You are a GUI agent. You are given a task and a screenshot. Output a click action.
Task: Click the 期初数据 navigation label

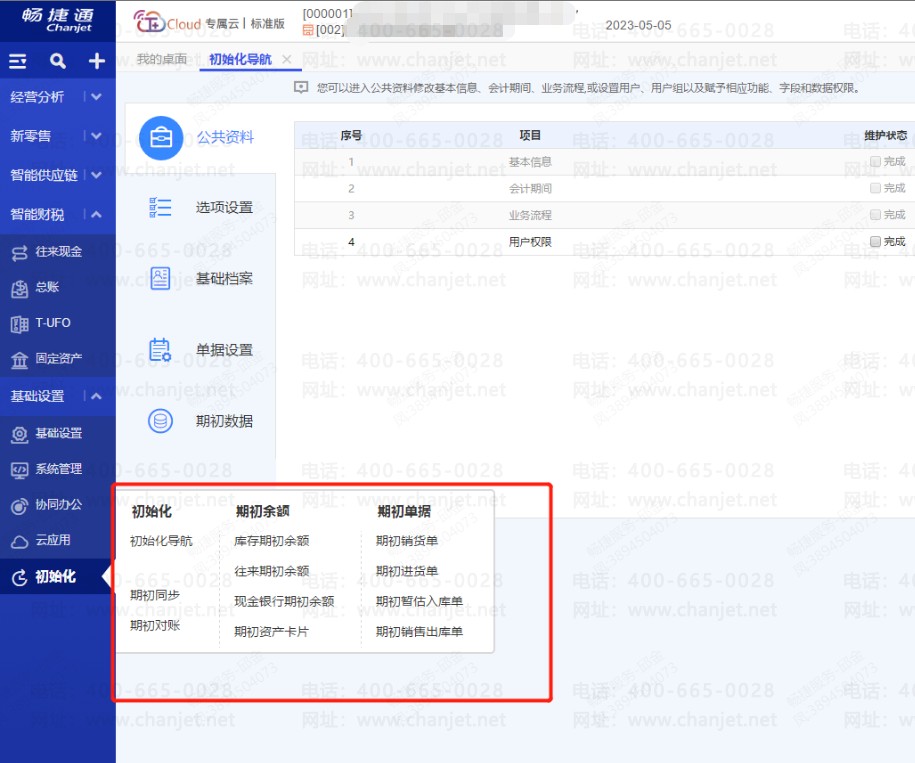tap(224, 421)
